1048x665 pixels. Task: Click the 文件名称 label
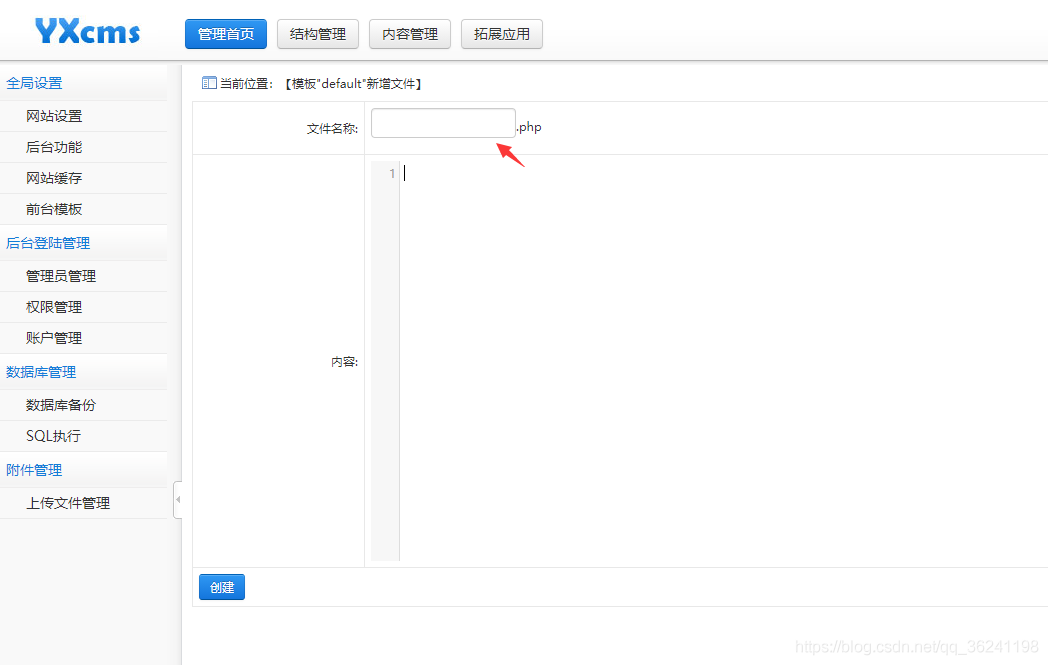[x=332, y=128]
